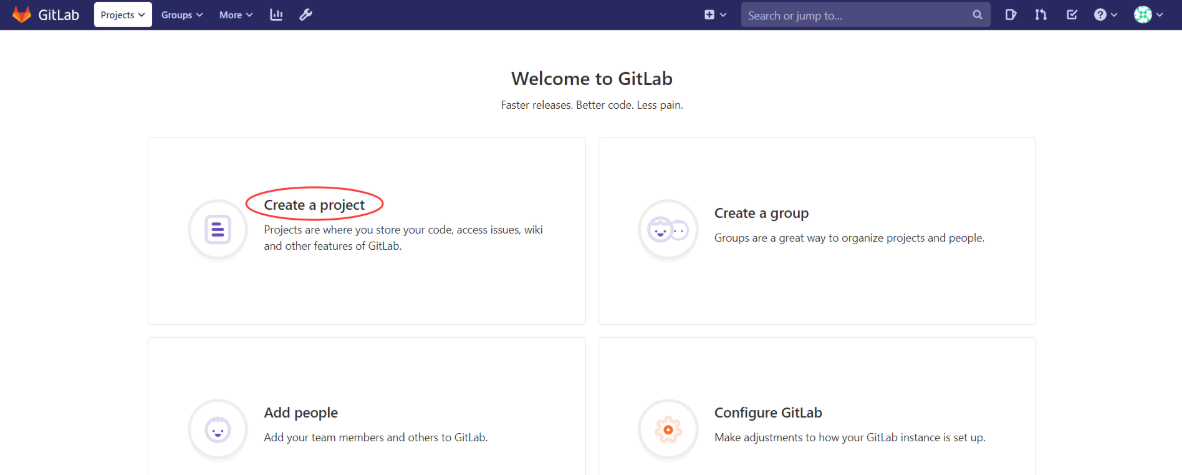Viewport: 1182px width, 475px height.
Task: Click 'Make adjustments to how your GitLab instance' text
Action: coord(850,437)
